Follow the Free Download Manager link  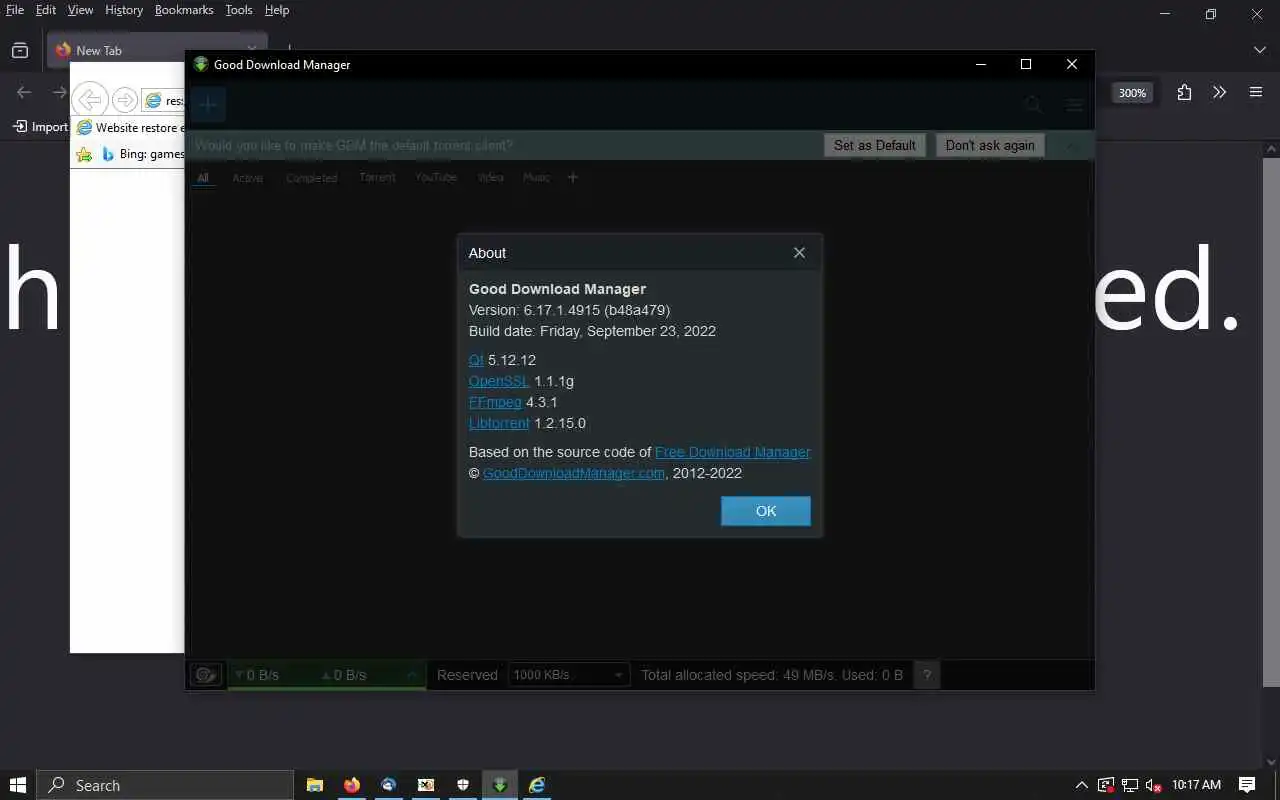(x=732, y=452)
